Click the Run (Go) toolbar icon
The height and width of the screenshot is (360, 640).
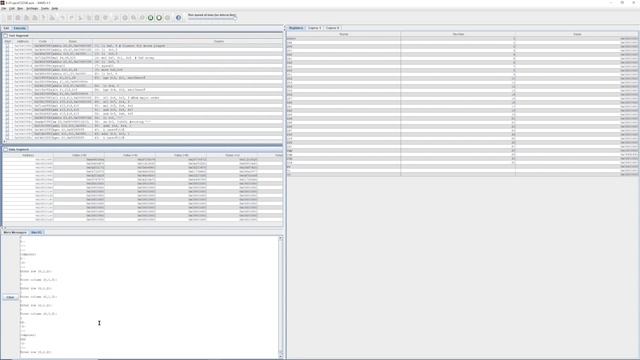pos(124,18)
